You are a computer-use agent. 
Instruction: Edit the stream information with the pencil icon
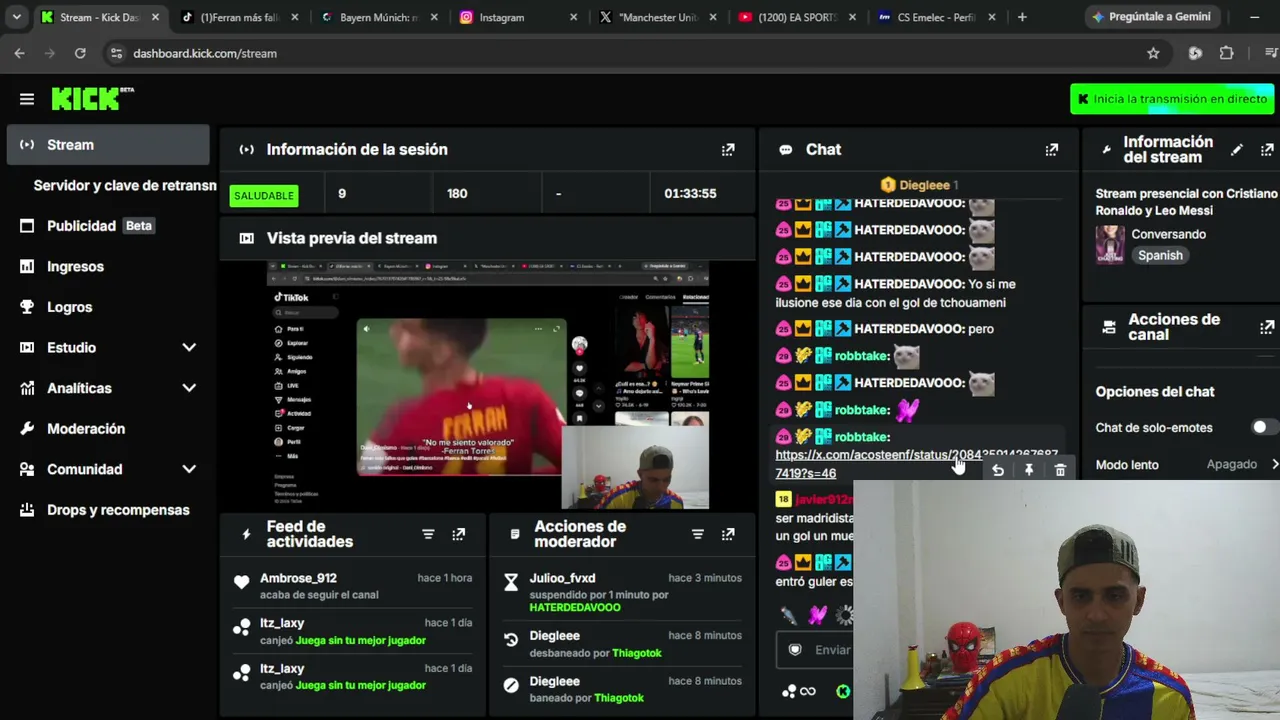[x=1237, y=150]
